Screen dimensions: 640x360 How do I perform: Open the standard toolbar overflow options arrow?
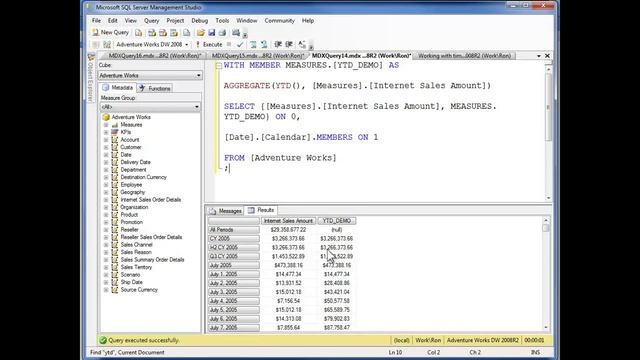point(245,34)
